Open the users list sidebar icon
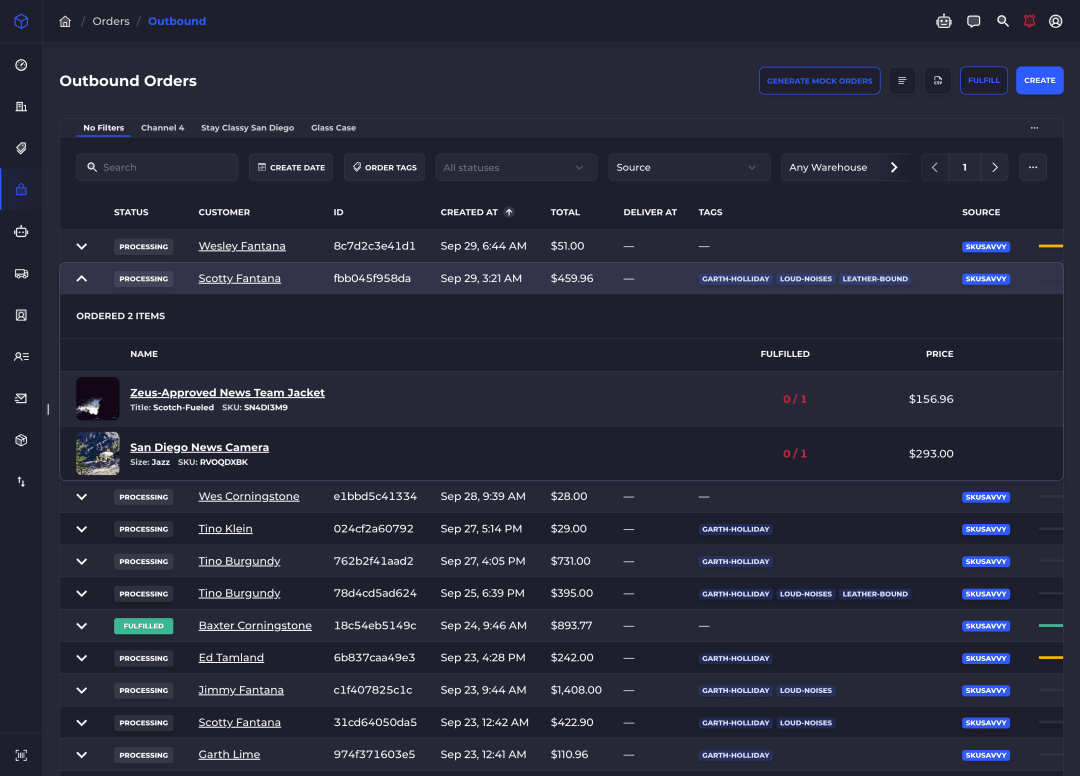The width and height of the screenshot is (1080, 776). point(21,357)
